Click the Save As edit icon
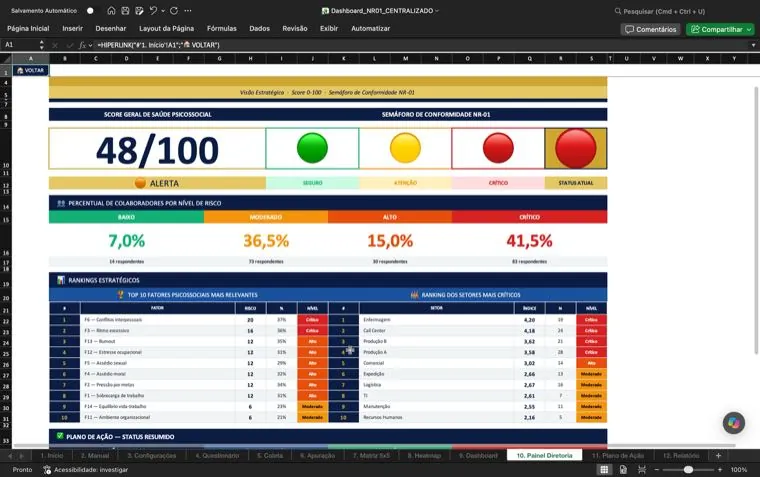Screen dimensions: 760x477 point(140,11)
